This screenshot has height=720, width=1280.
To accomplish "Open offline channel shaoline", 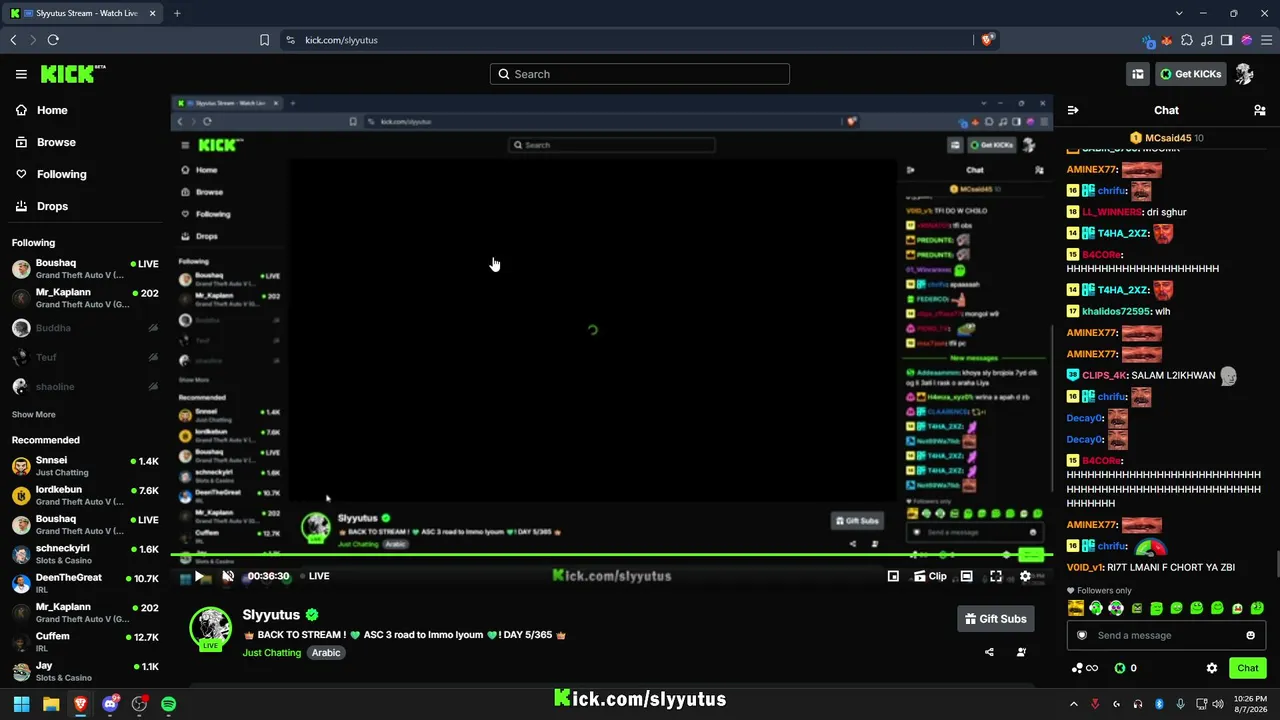I will click(x=85, y=387).
